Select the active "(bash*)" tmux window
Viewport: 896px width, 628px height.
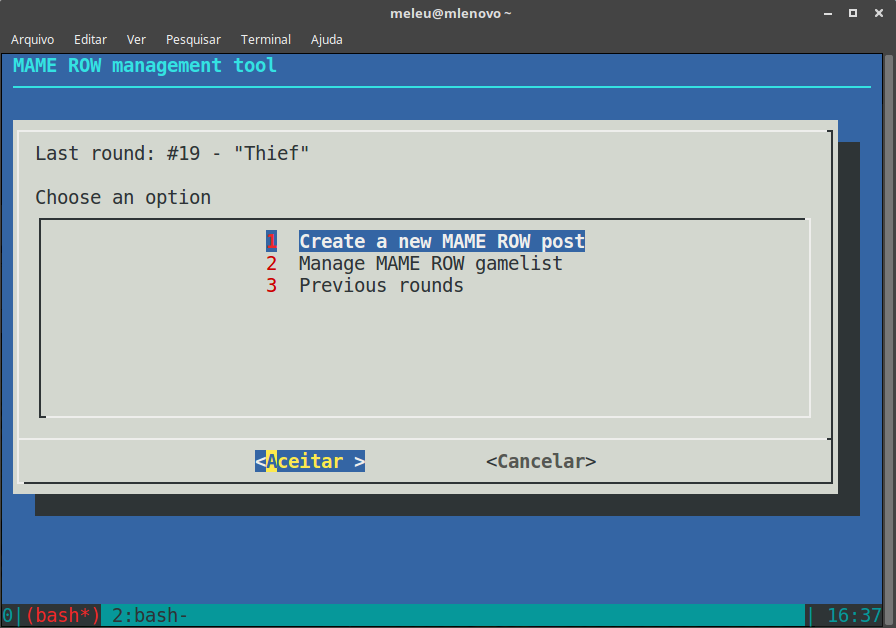[x=63, y=616]
